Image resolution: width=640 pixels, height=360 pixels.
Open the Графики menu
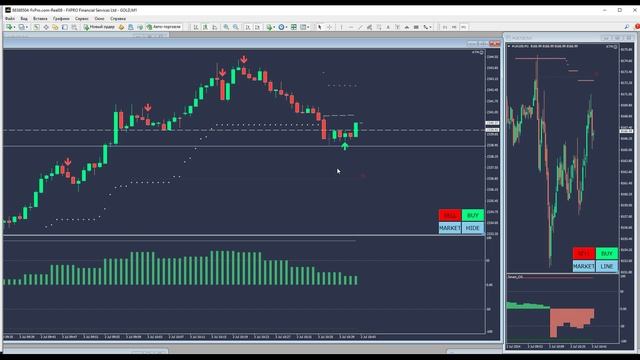[x=61, y=18]
